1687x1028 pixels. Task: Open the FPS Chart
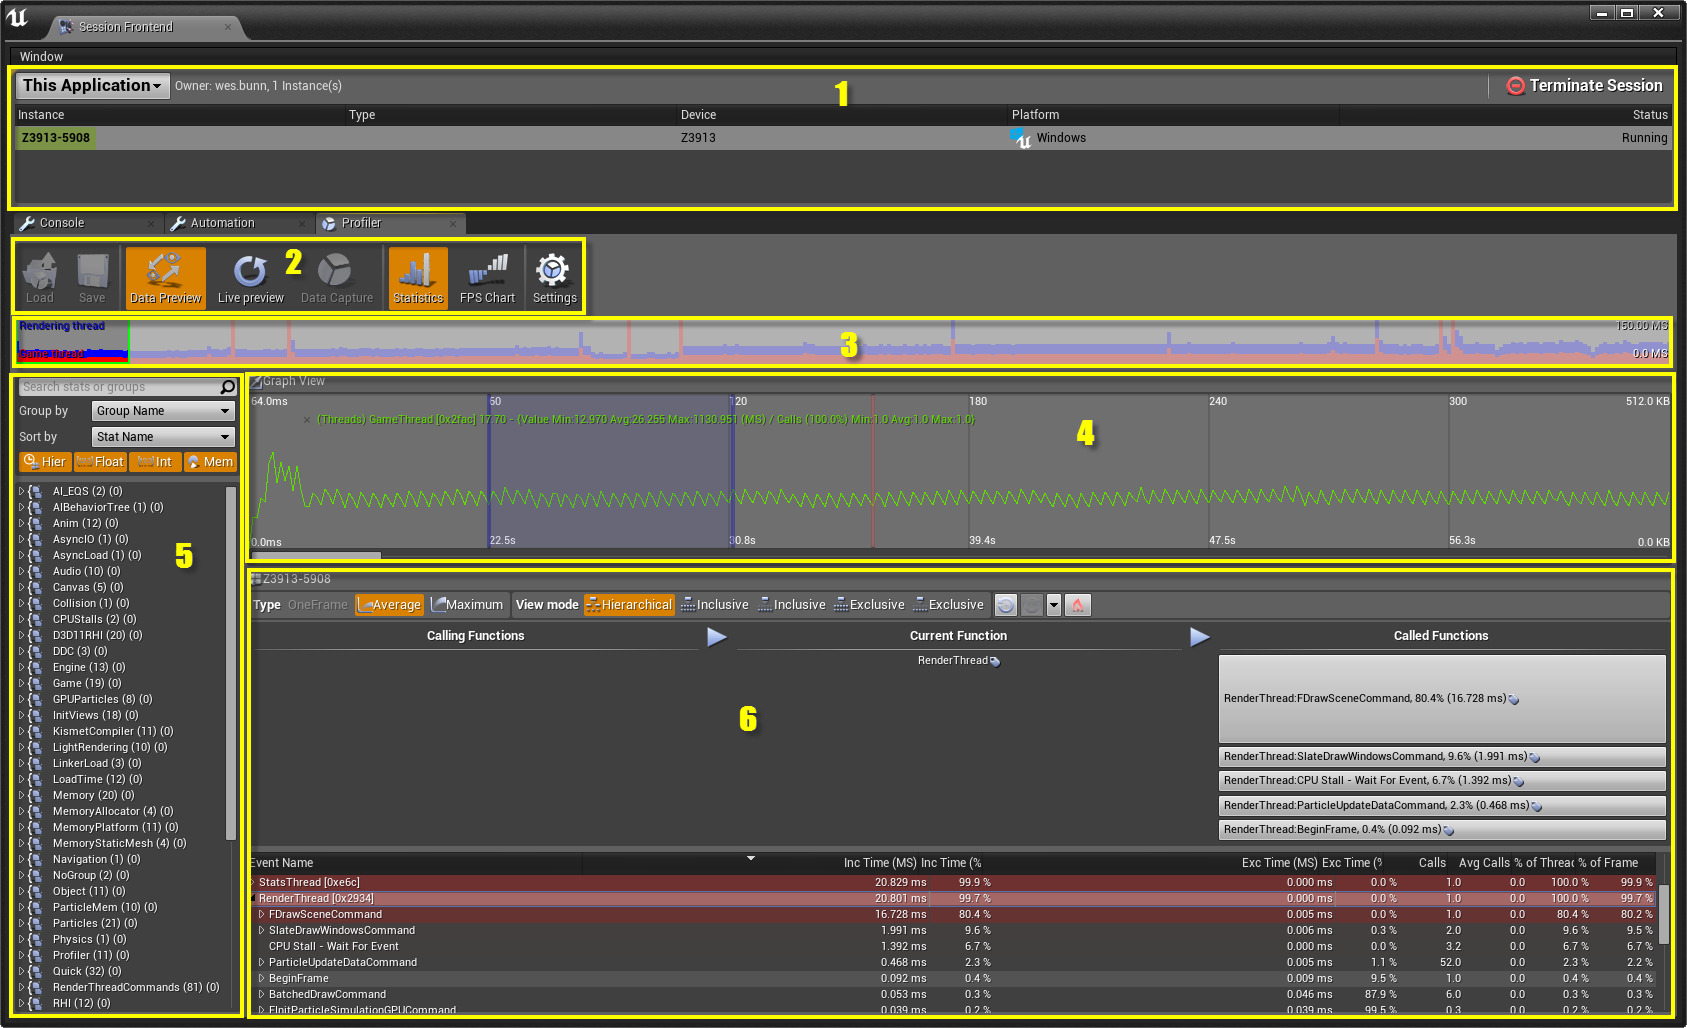(487, 277)
